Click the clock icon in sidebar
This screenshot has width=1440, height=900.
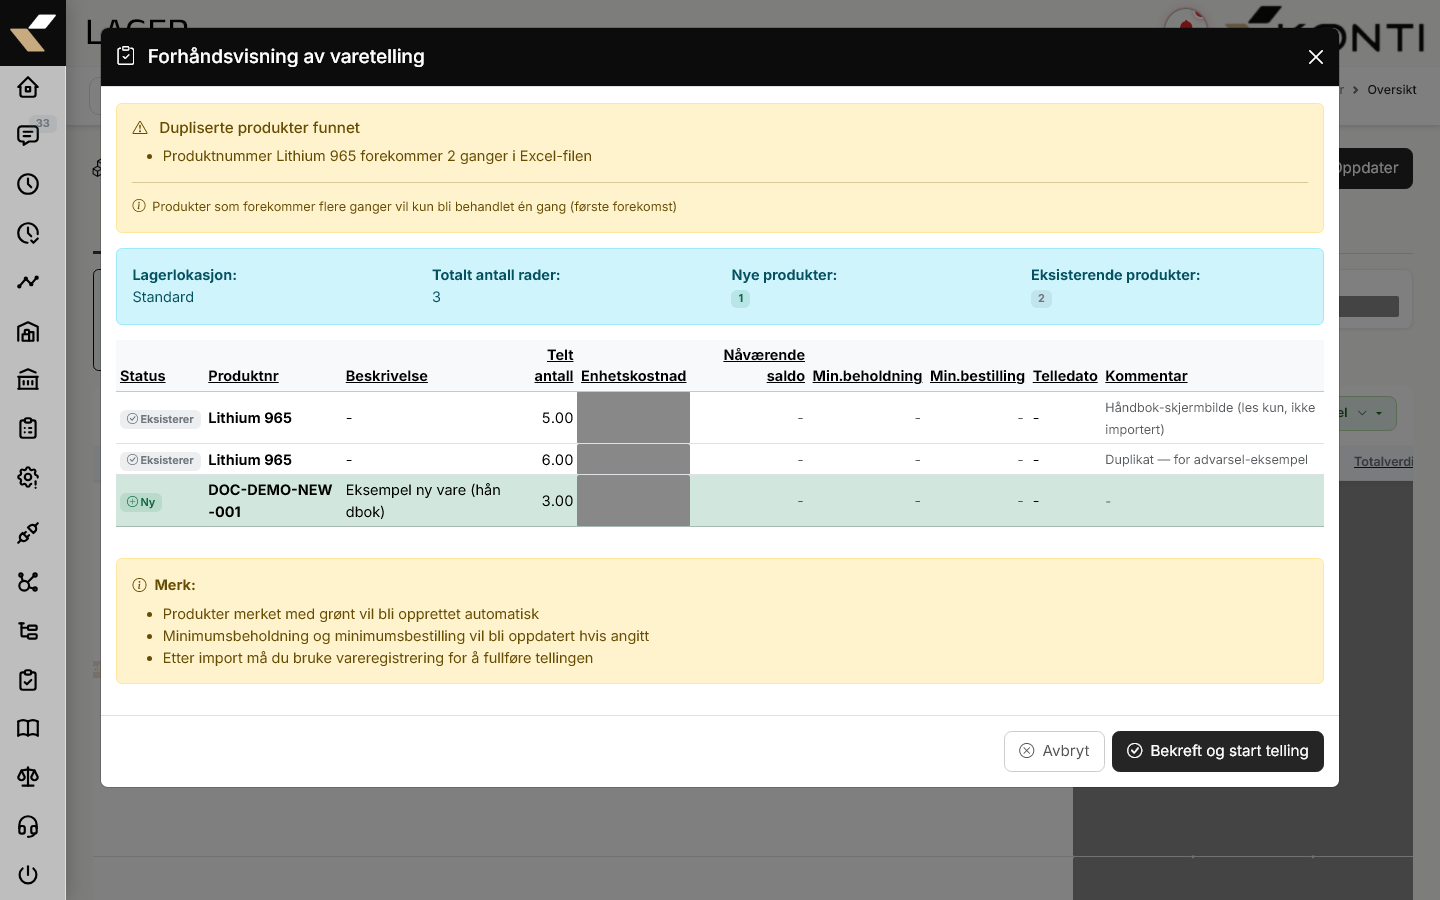28,184
